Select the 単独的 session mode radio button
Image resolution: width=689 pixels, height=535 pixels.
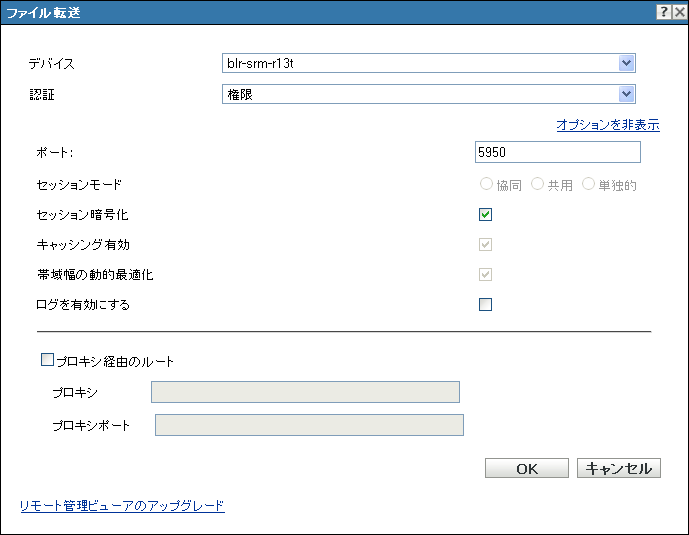[588, 185]
